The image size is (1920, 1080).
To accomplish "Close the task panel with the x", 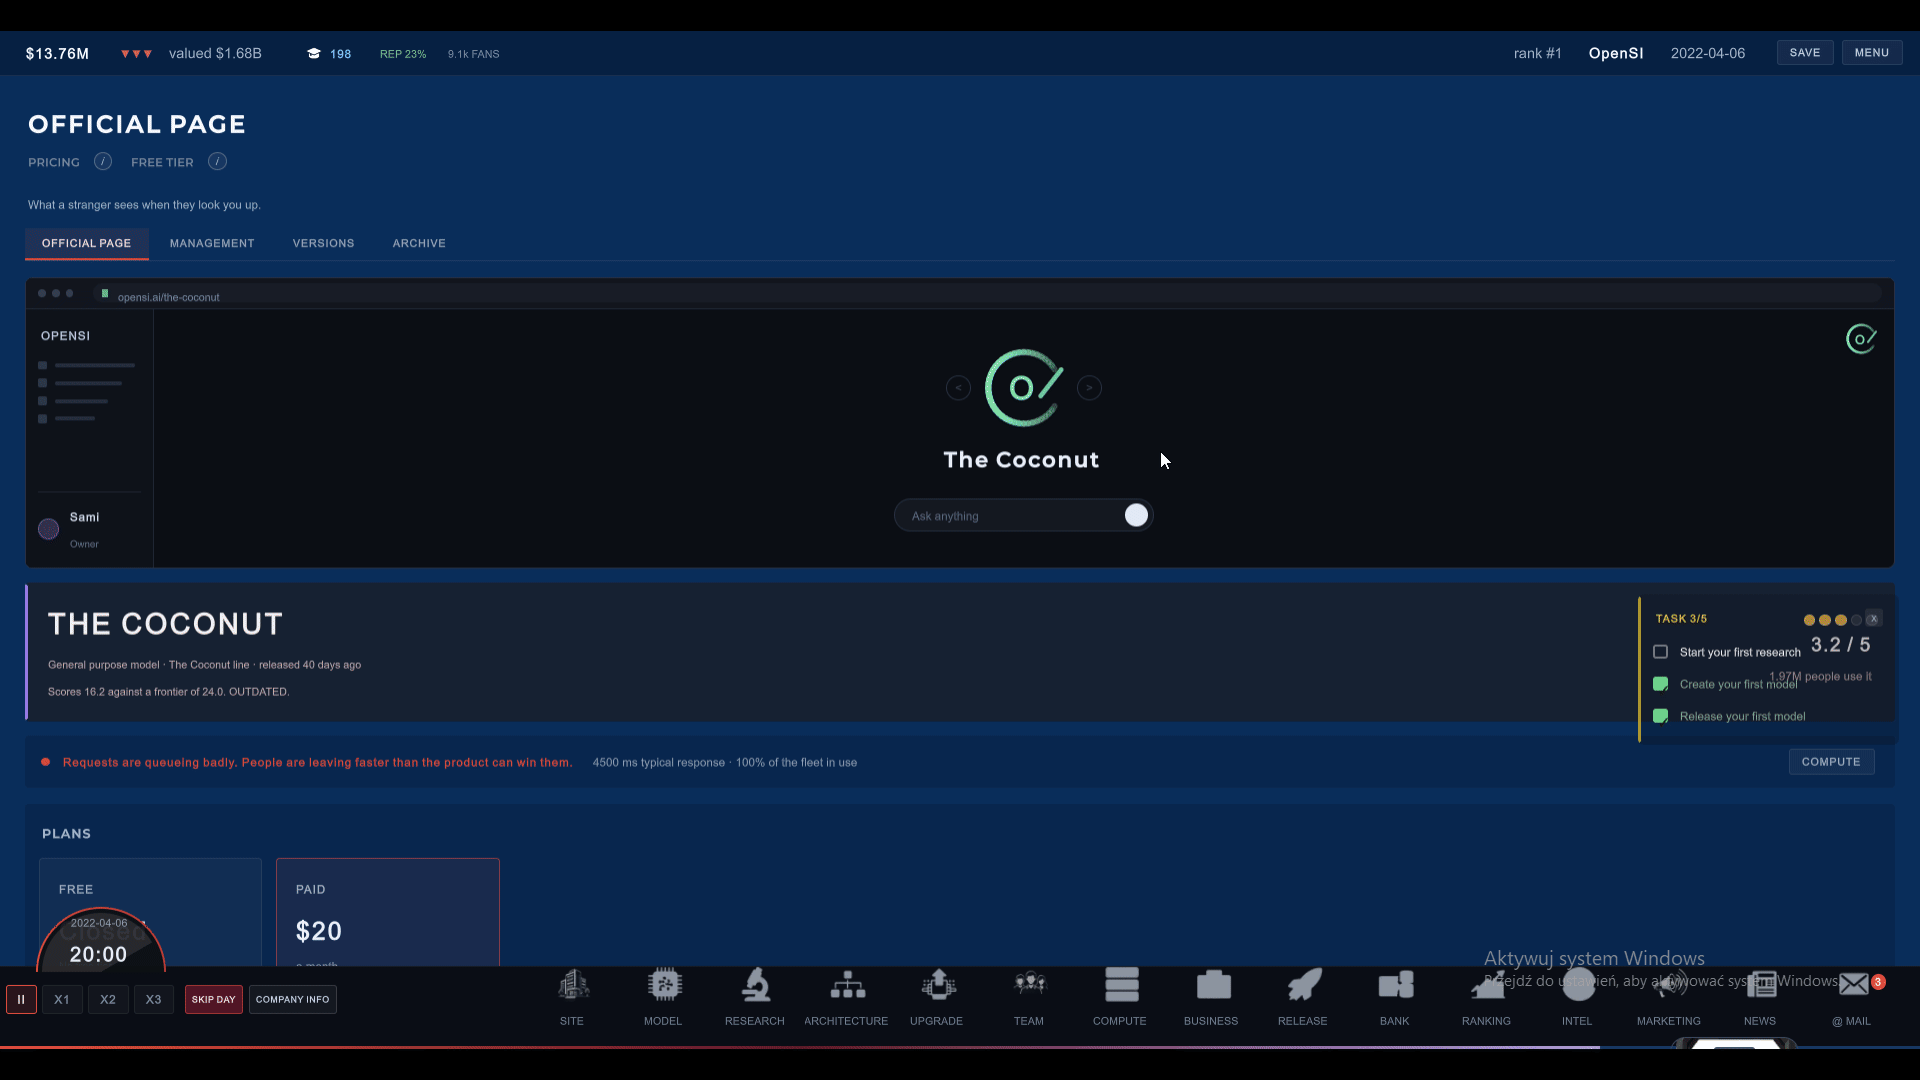I will [x=1874, y=619].
